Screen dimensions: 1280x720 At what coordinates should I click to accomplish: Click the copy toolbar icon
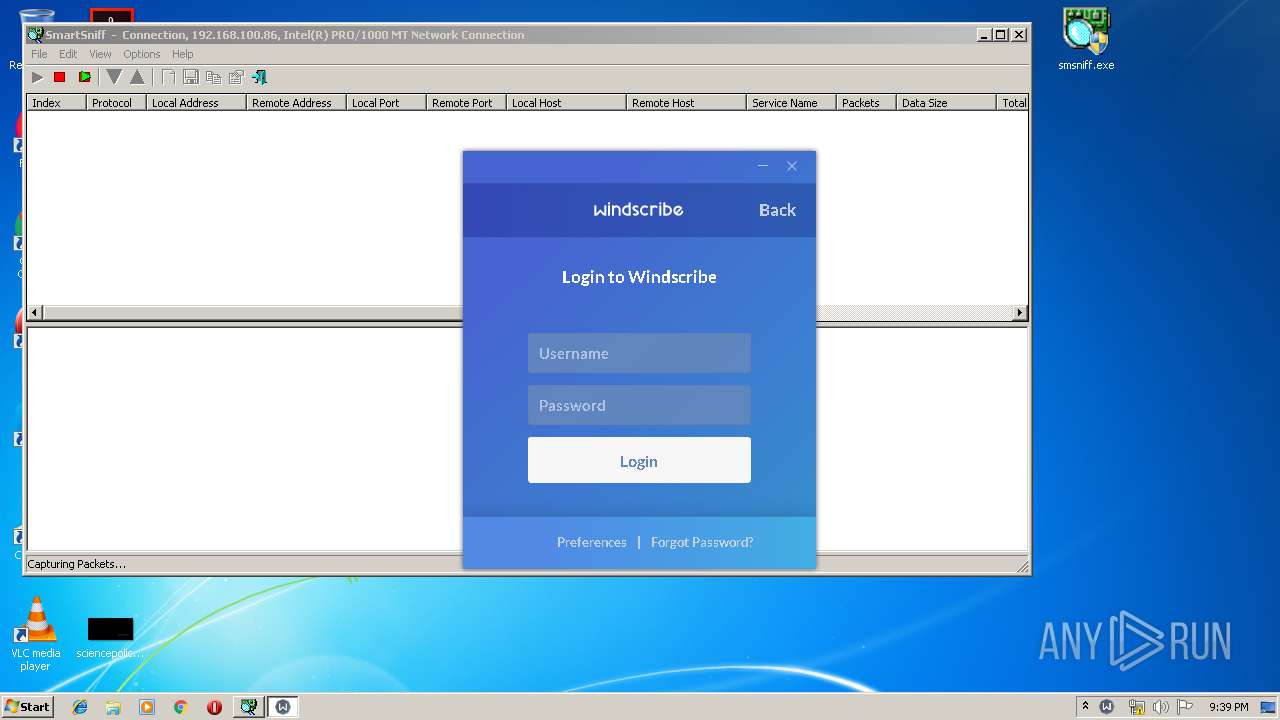point(213,77)
